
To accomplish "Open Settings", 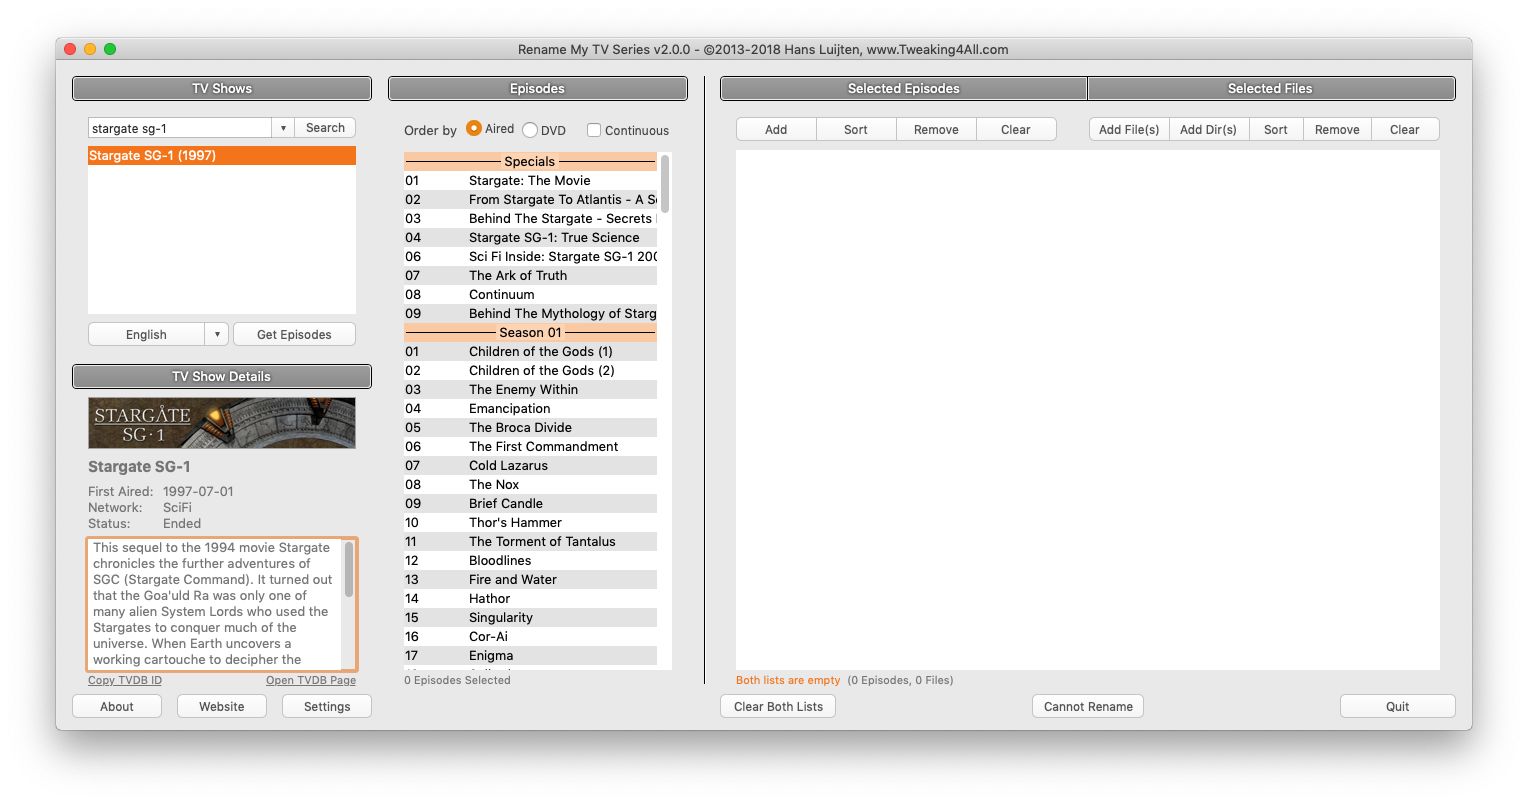I will click(x=327, y=706).
